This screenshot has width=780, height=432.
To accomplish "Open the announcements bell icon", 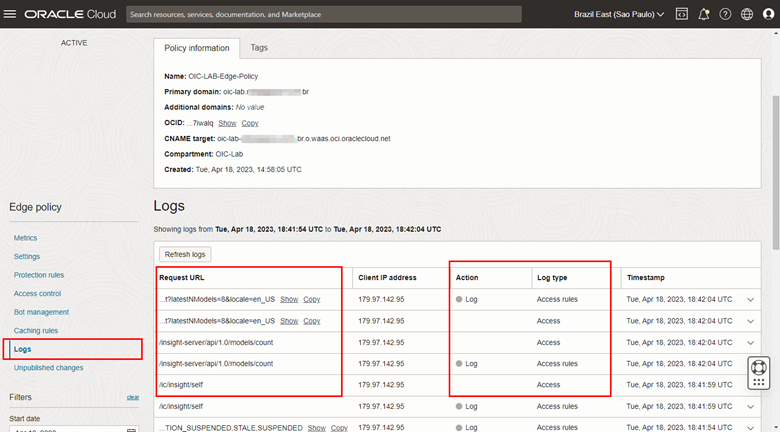I will 703,14.
